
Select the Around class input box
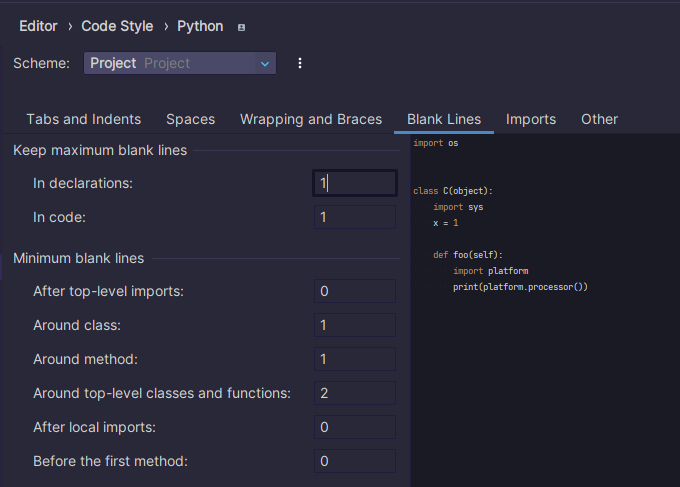[x=355, y=325]
